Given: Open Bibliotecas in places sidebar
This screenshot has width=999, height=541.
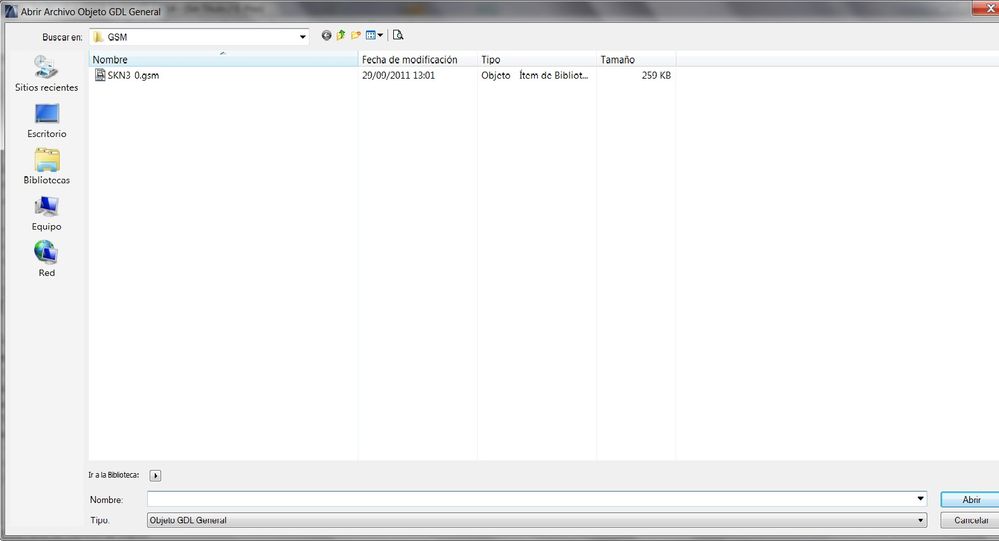Looking at the screenshot, I should [47, 166].
